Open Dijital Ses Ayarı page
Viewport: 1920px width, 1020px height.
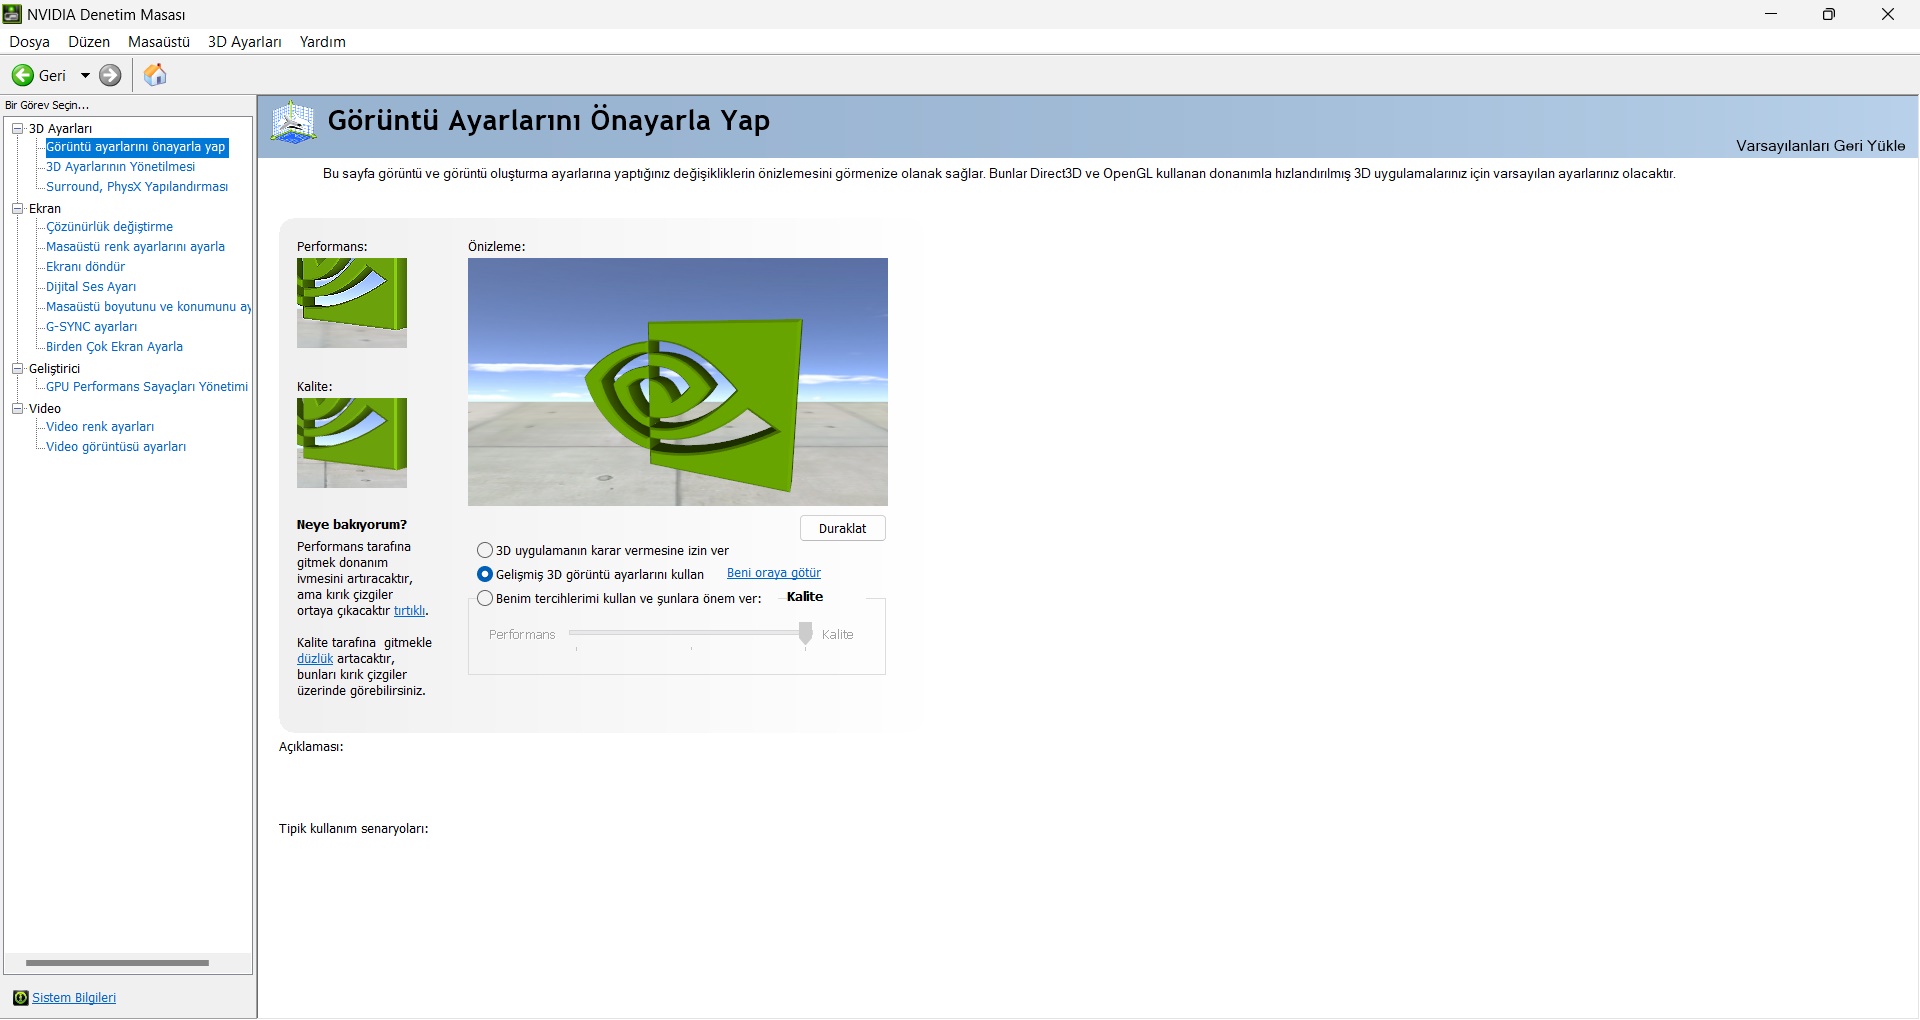coord(91,287)
